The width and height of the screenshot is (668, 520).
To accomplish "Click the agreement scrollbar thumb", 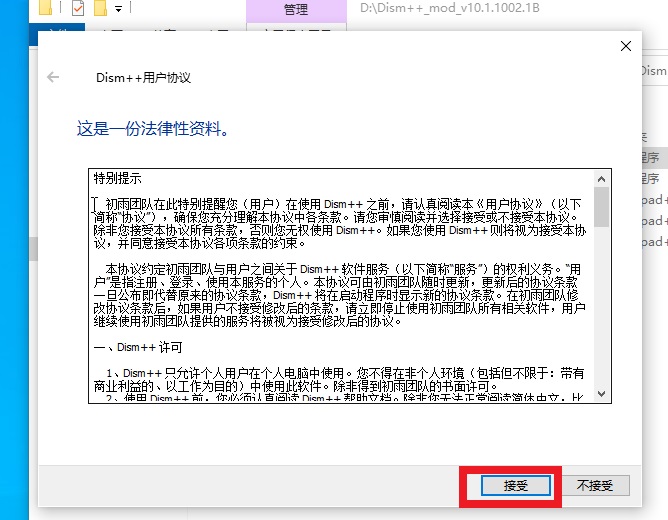I will click(601, 206).
